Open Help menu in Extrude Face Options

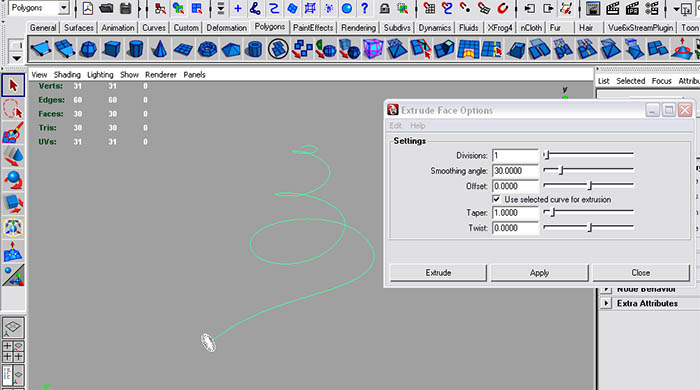pyautogui.click(x=417, y=125)
